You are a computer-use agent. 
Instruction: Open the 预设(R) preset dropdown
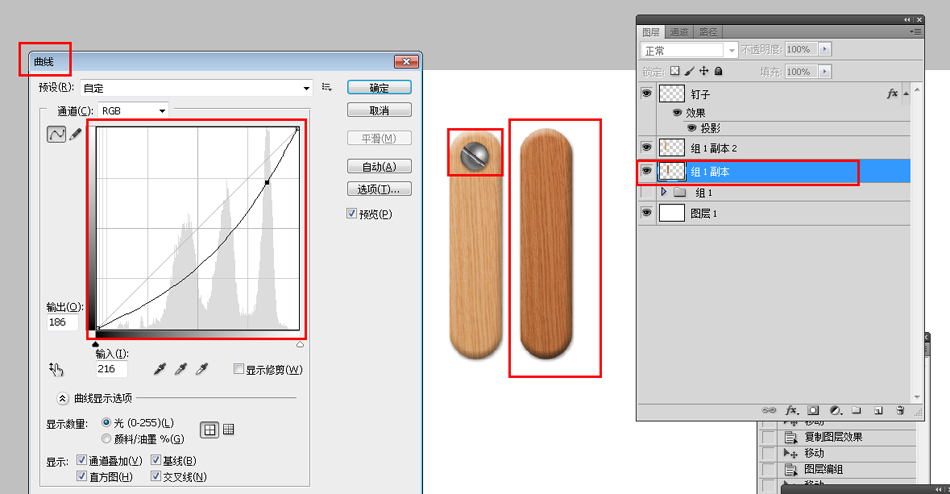click(307, 88)
